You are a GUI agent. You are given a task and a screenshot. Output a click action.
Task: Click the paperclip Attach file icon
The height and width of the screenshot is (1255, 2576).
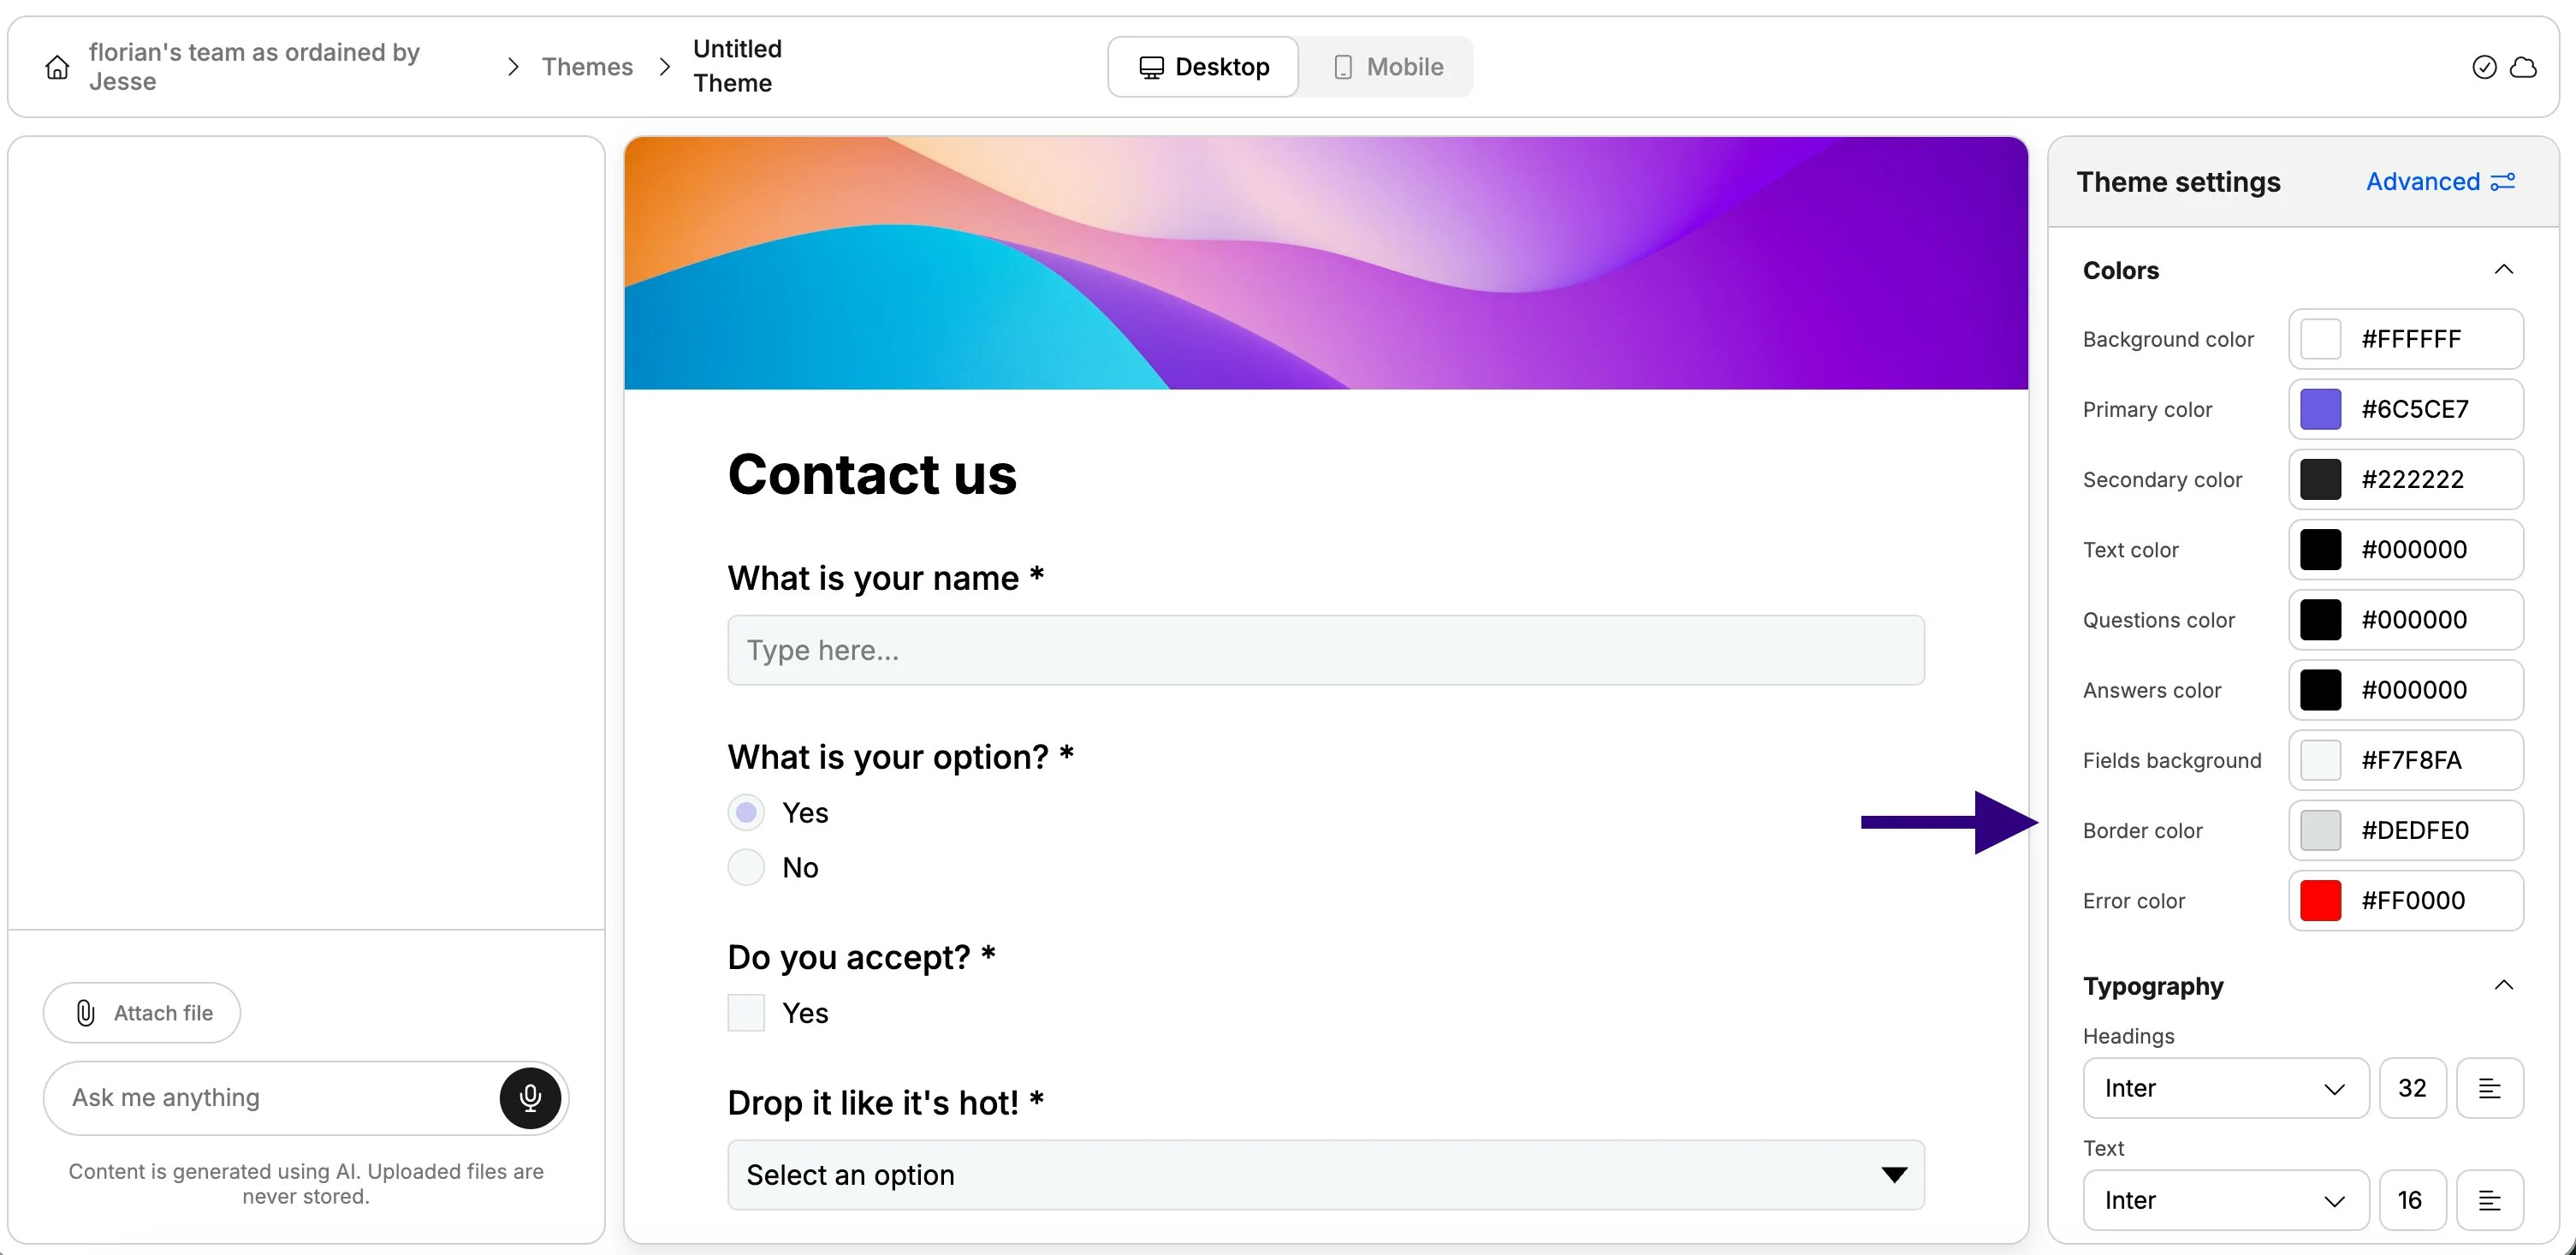(x=85, y=1012)
